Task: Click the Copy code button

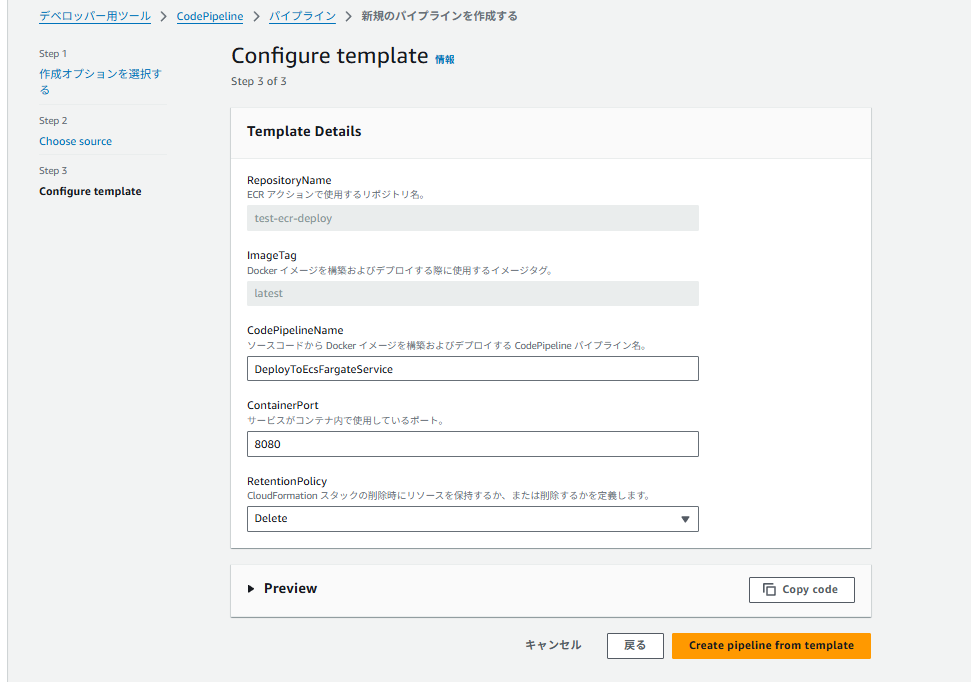Action: tap(801, 590)
